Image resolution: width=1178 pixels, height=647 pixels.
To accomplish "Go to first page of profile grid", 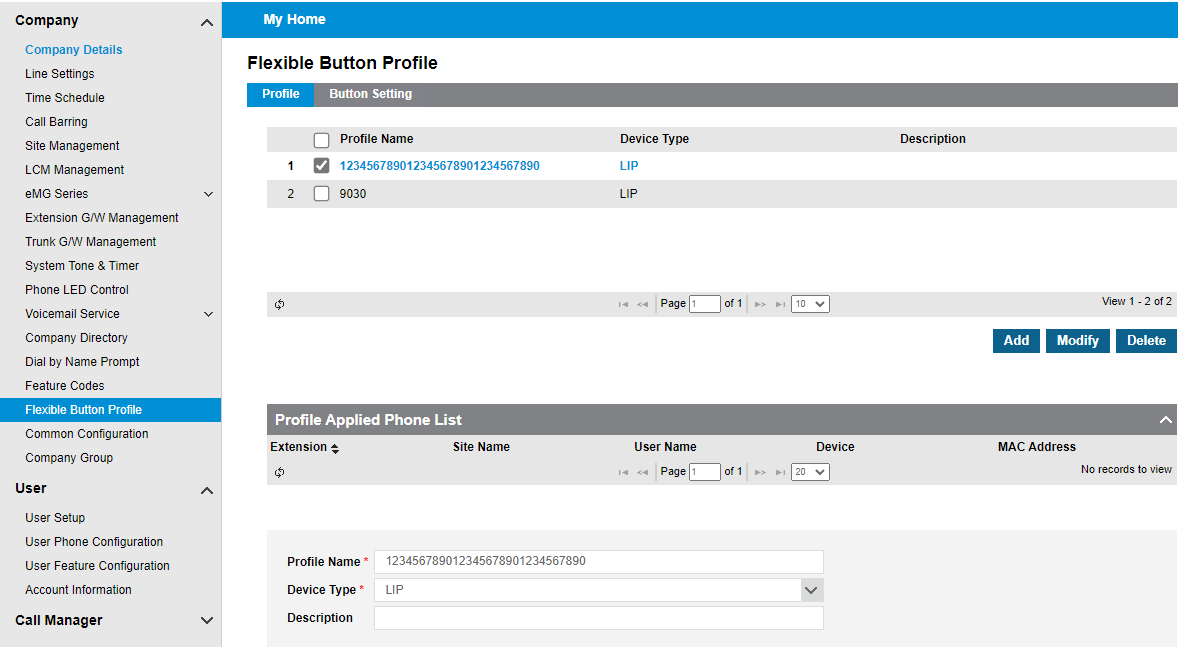I will click(x=624, y=304).
